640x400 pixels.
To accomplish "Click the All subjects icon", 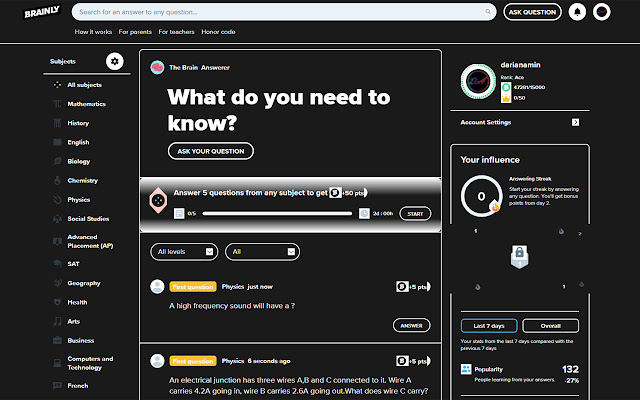I will [x=58, y=84].
